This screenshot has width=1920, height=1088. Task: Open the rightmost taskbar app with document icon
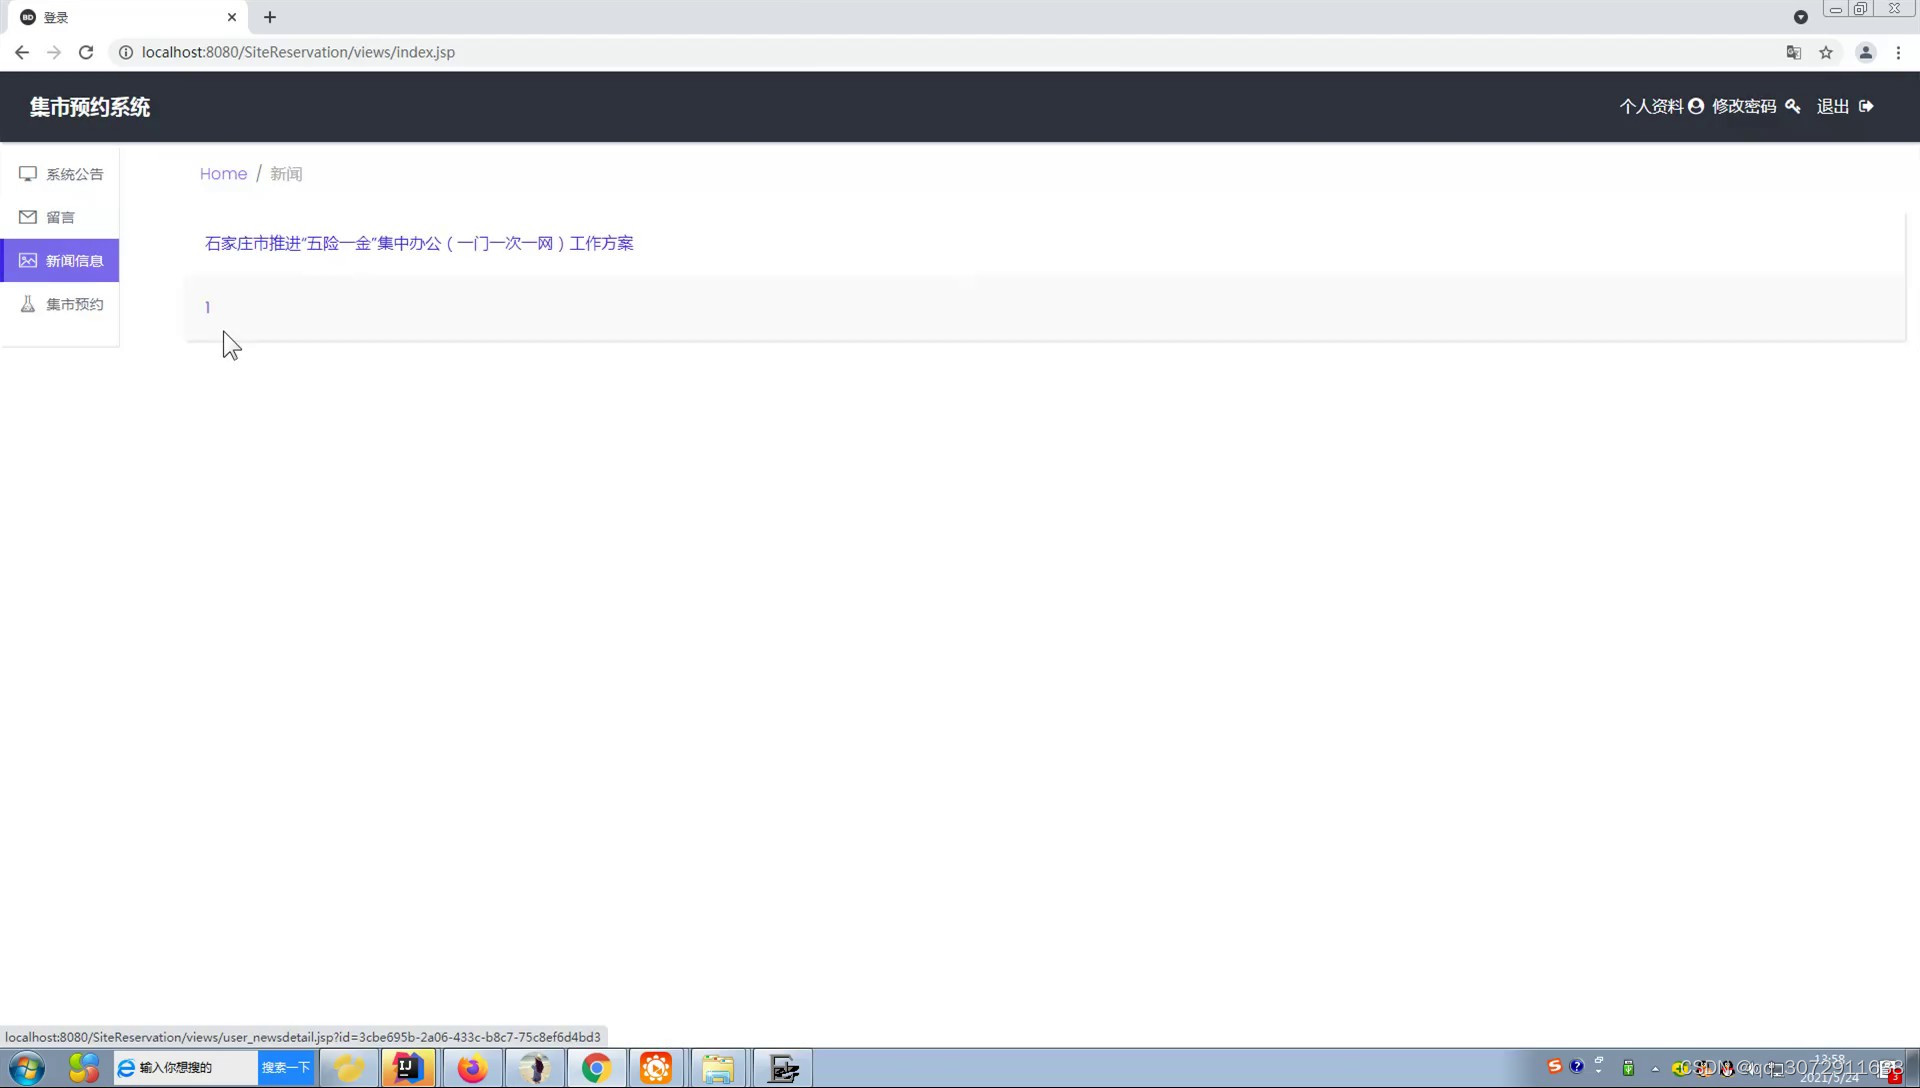pyautogui.click(x=783, y=1068)
